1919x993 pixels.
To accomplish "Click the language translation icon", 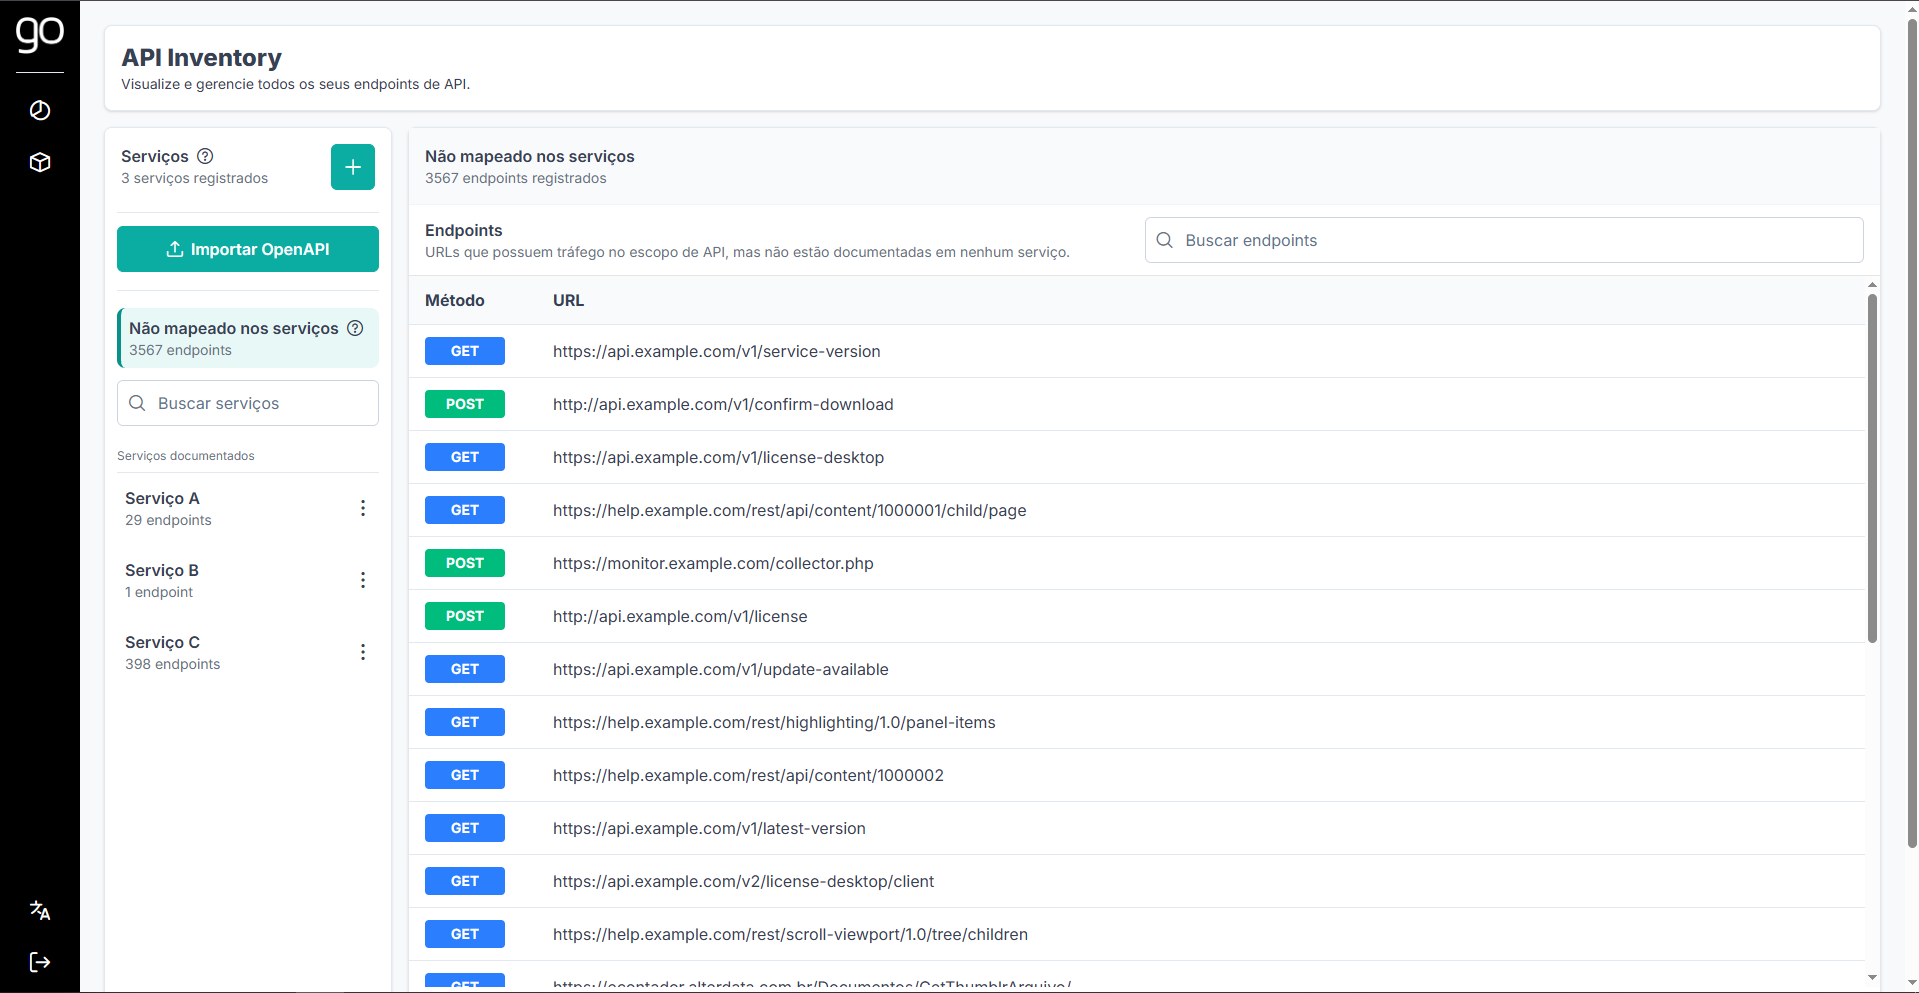I will 40,910.
